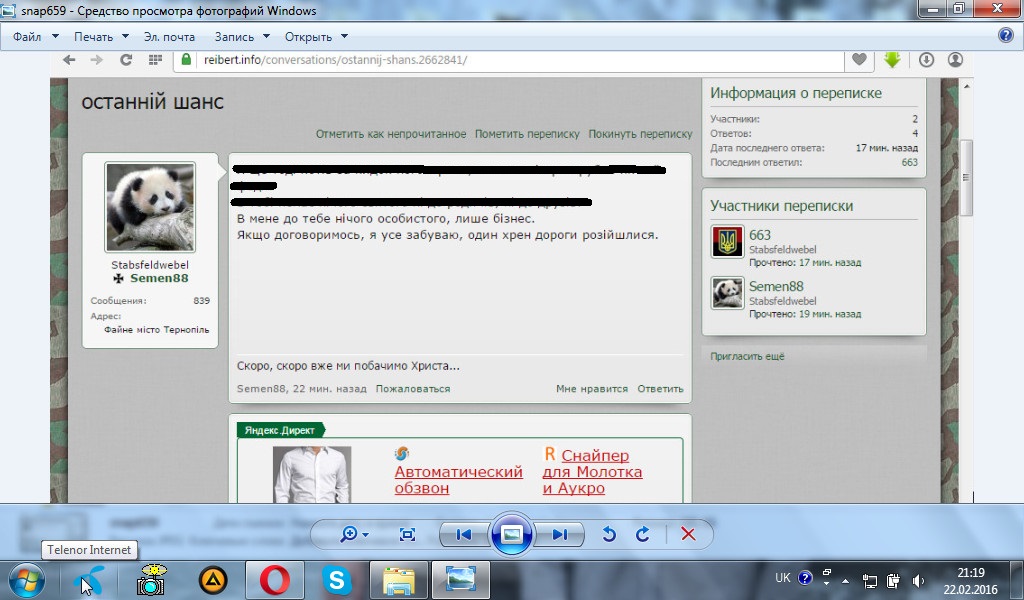Click the Telenor Internet taskbar icon
This screenshot has width=1024, height=600.
(x=91, y=580)
